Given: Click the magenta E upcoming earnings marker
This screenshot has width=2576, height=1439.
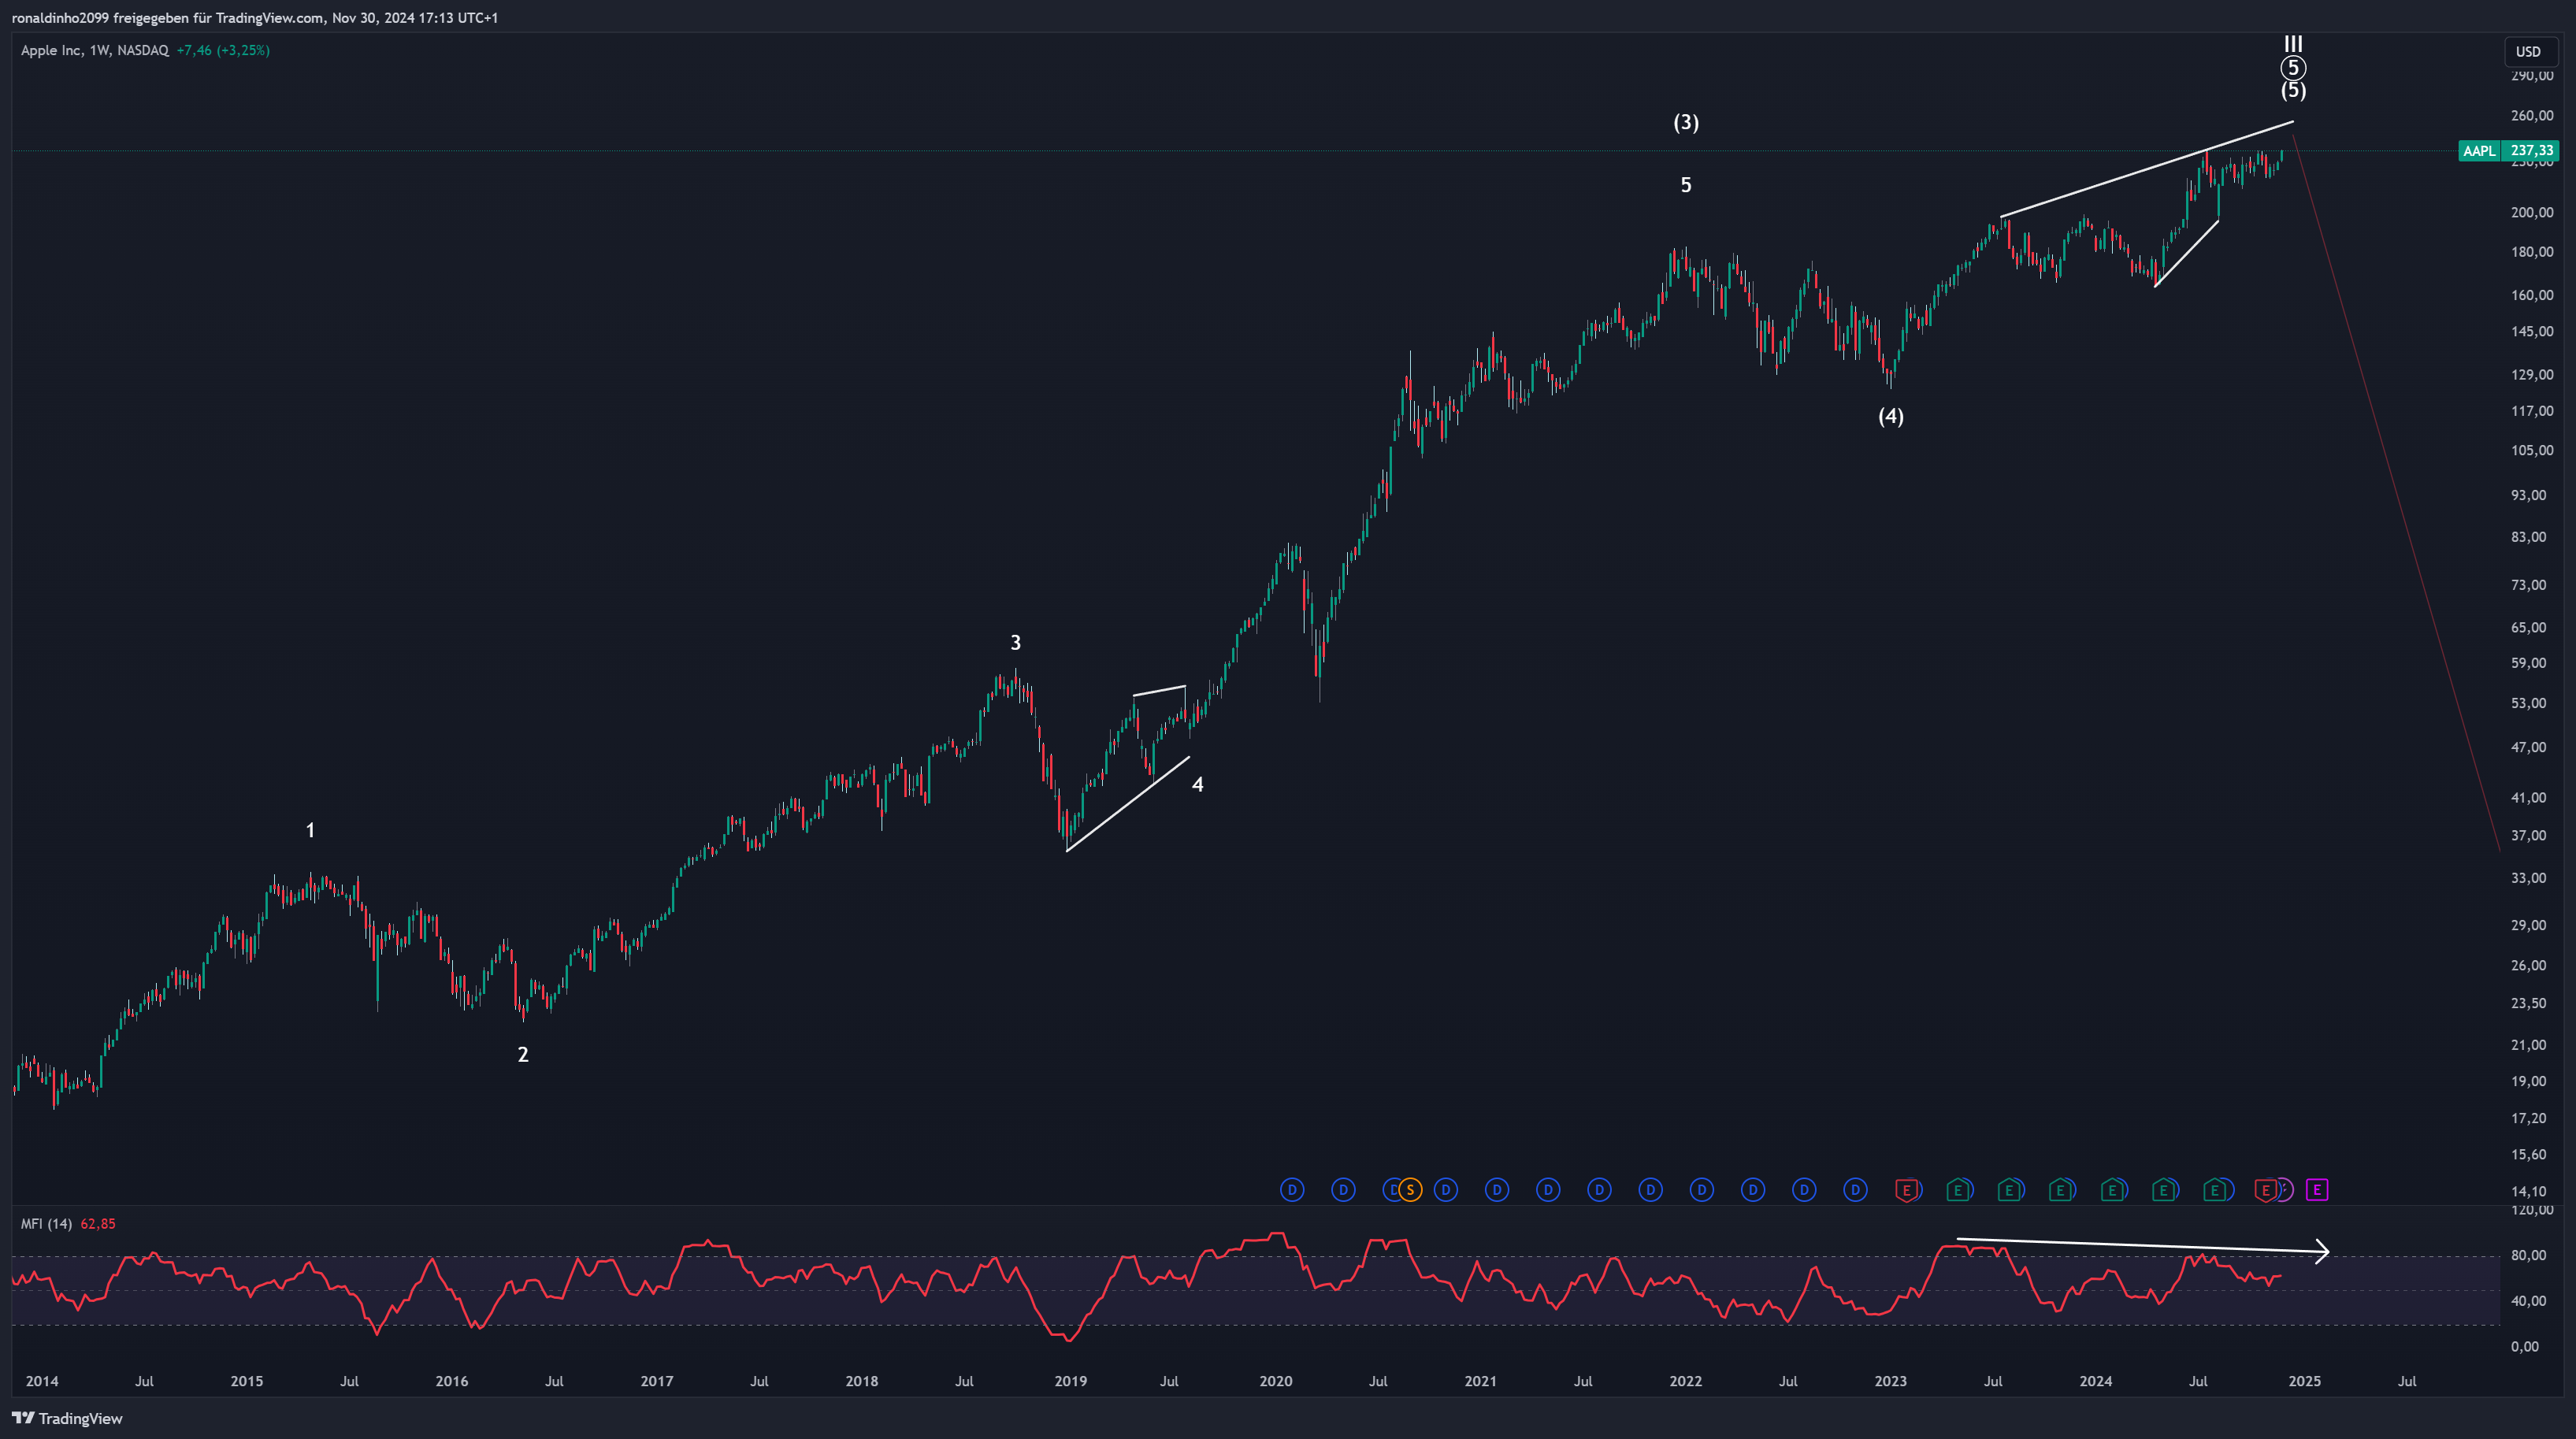Looking at the screenshot, I should [2317, 1190].
